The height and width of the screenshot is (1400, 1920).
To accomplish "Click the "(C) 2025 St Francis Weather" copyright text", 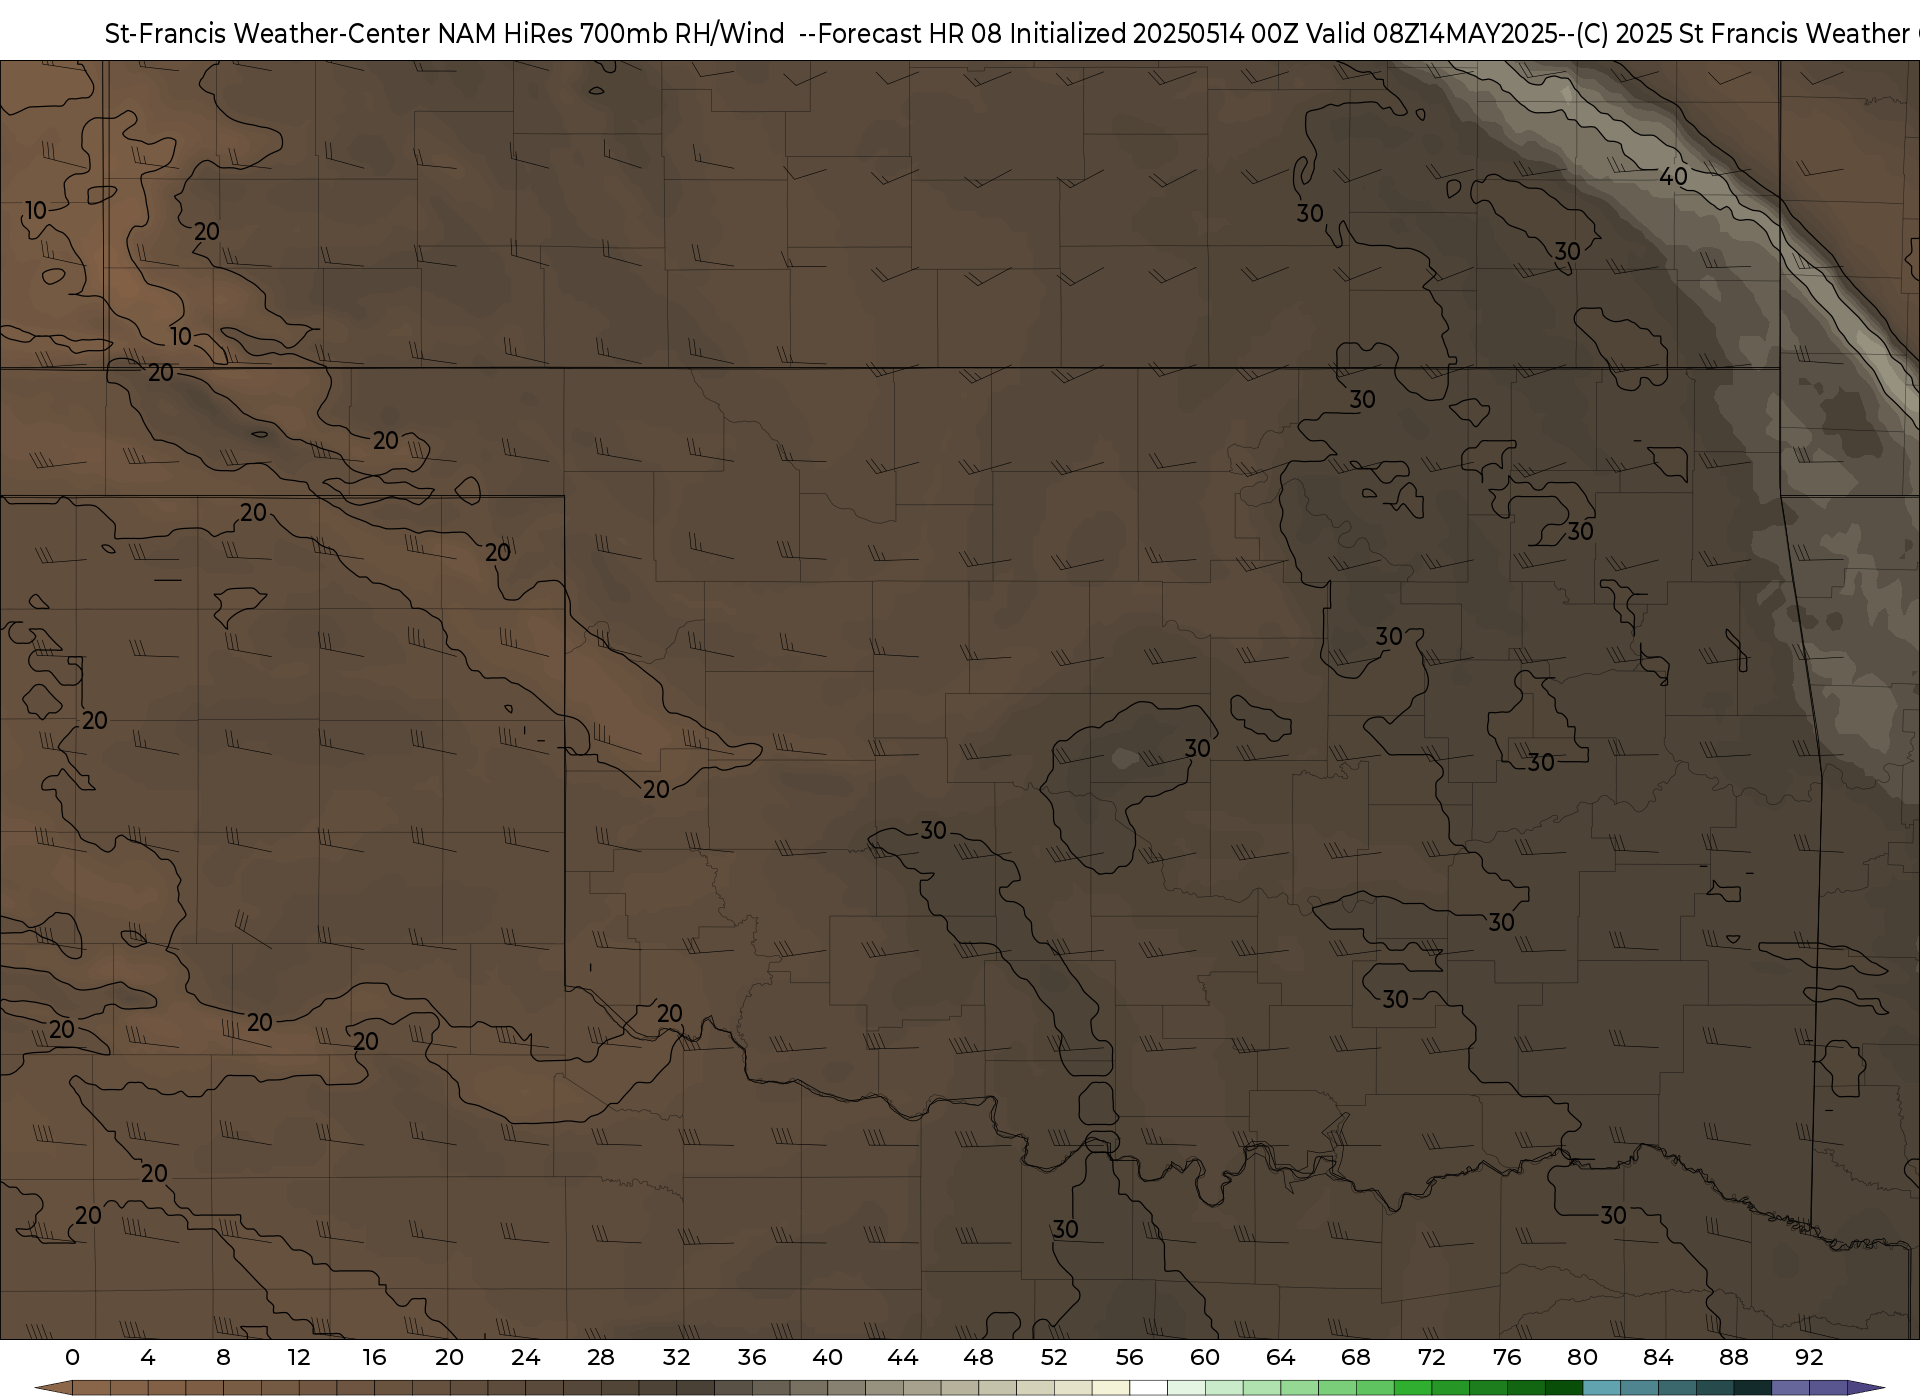I will coord(1741,34).
